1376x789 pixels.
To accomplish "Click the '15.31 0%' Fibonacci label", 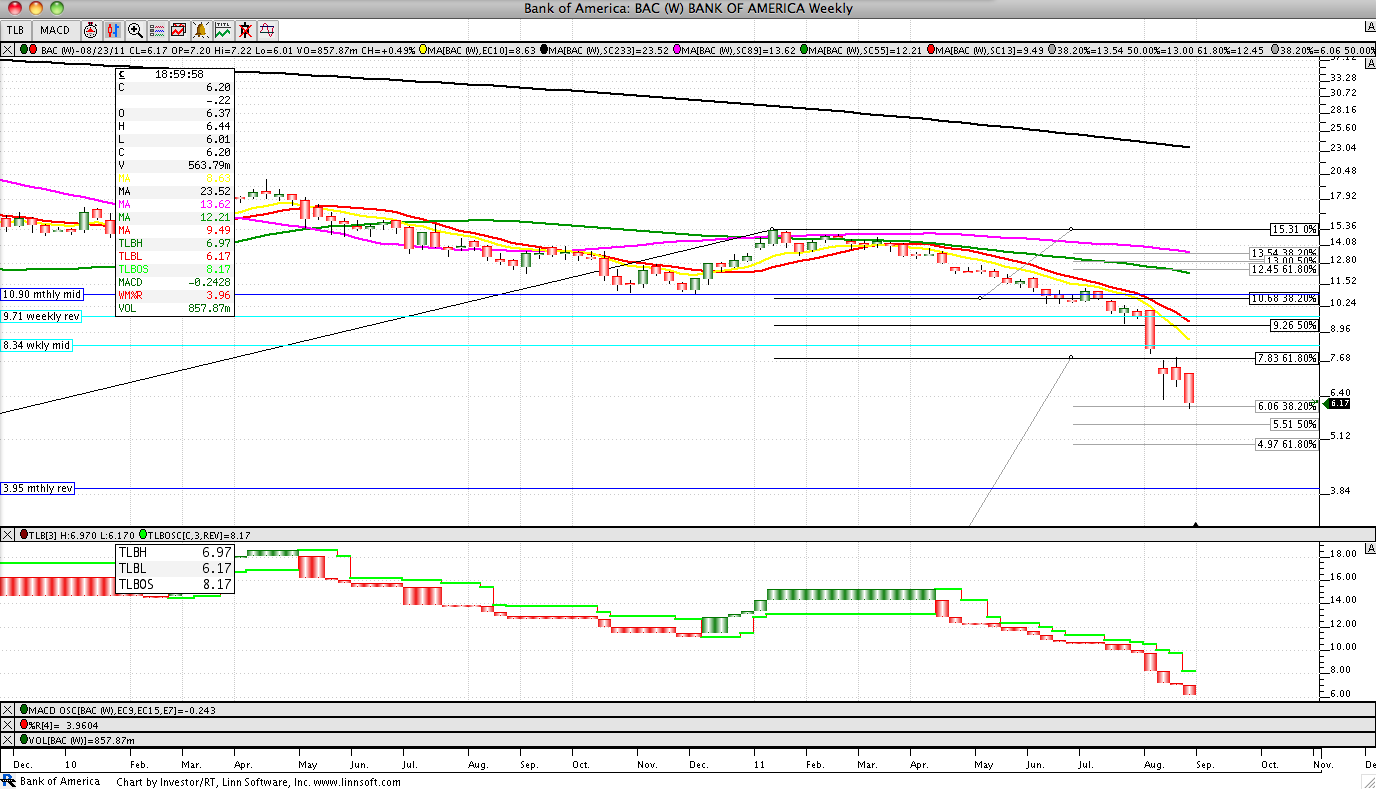I will click(x=1293, y=229).
